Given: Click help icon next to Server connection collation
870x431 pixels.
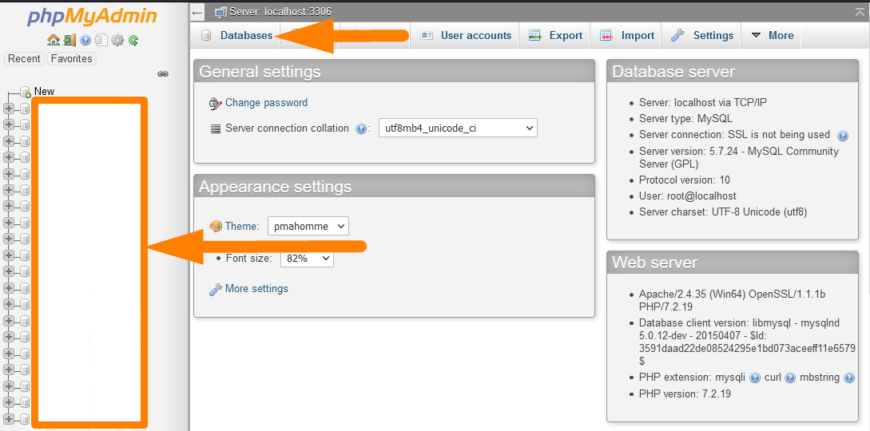Looking at the screenshot, I should tap(362, 129).
